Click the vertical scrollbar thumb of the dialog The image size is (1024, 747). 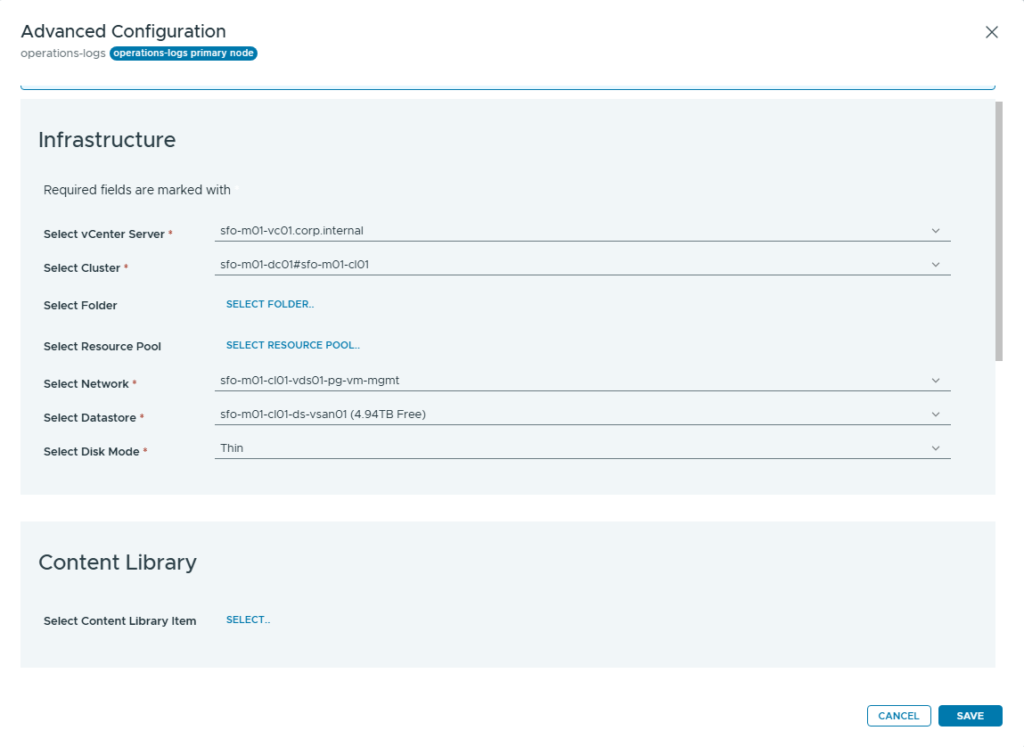pos(998,230)
